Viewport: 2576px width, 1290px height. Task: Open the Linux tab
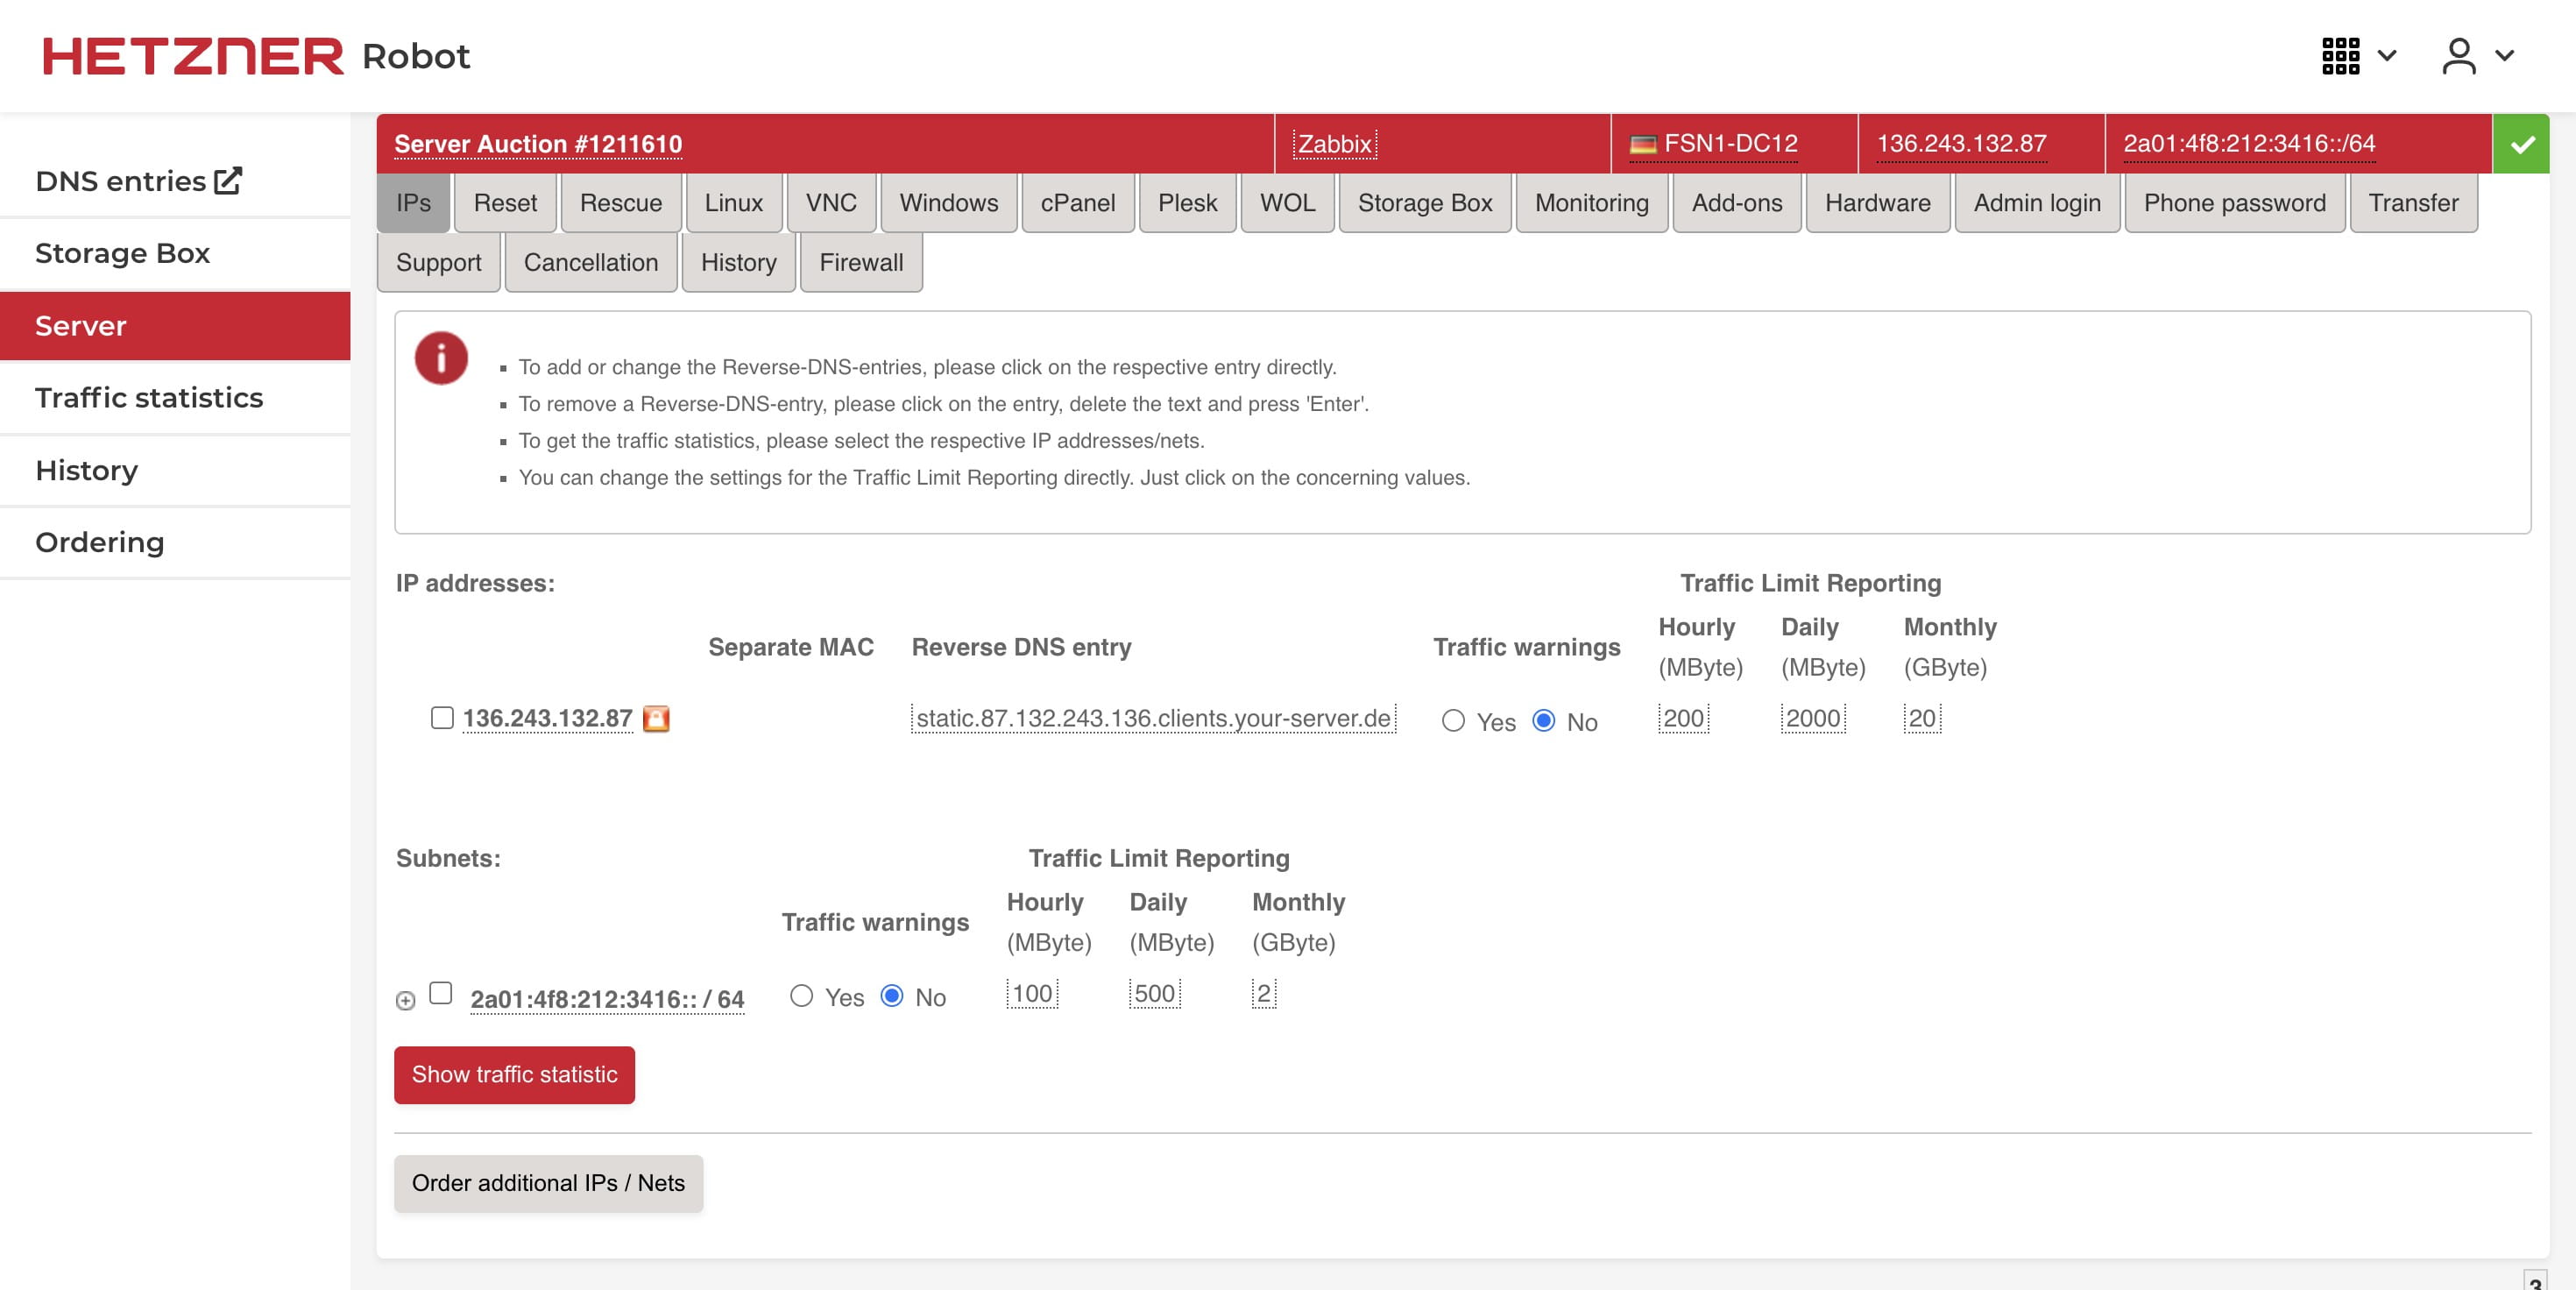(734, 203)
